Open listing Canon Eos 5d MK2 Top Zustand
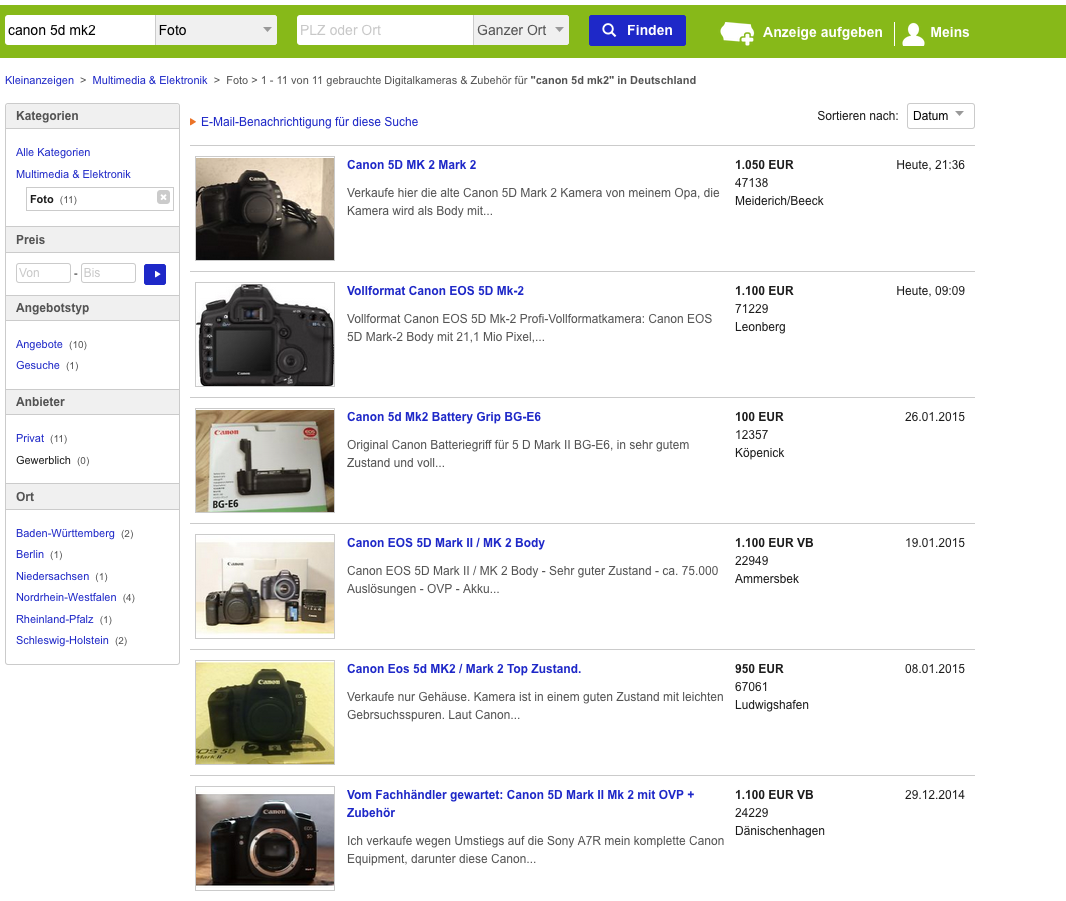The width and height of the screenshot is (1066, 901). 464,668
